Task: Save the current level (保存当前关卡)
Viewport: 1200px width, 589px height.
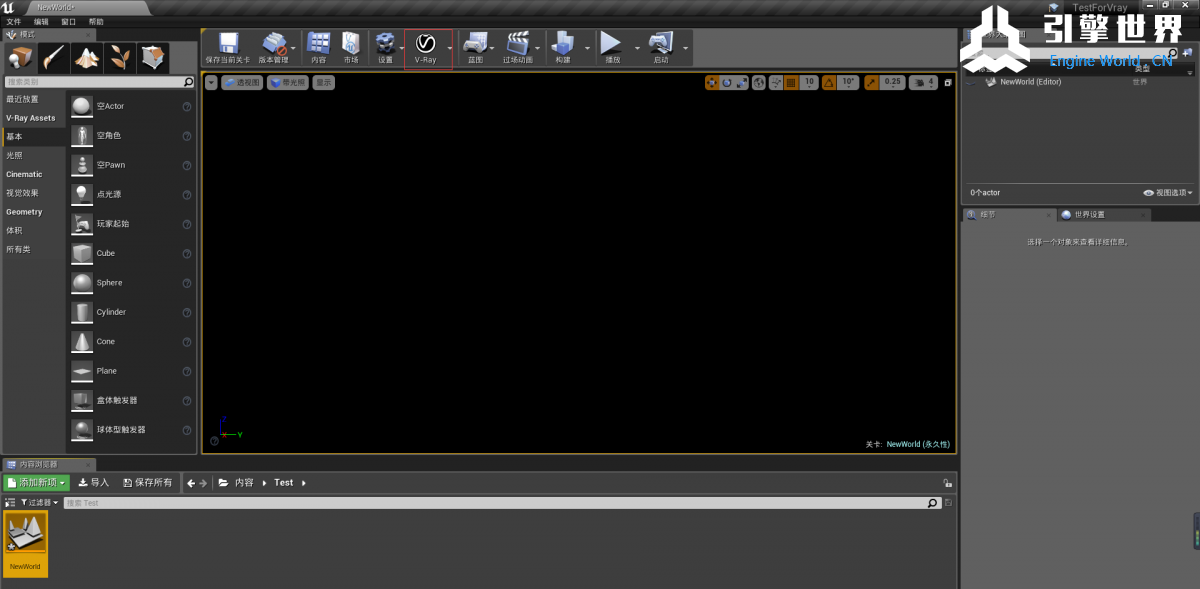Action: (x=228, y=48)
